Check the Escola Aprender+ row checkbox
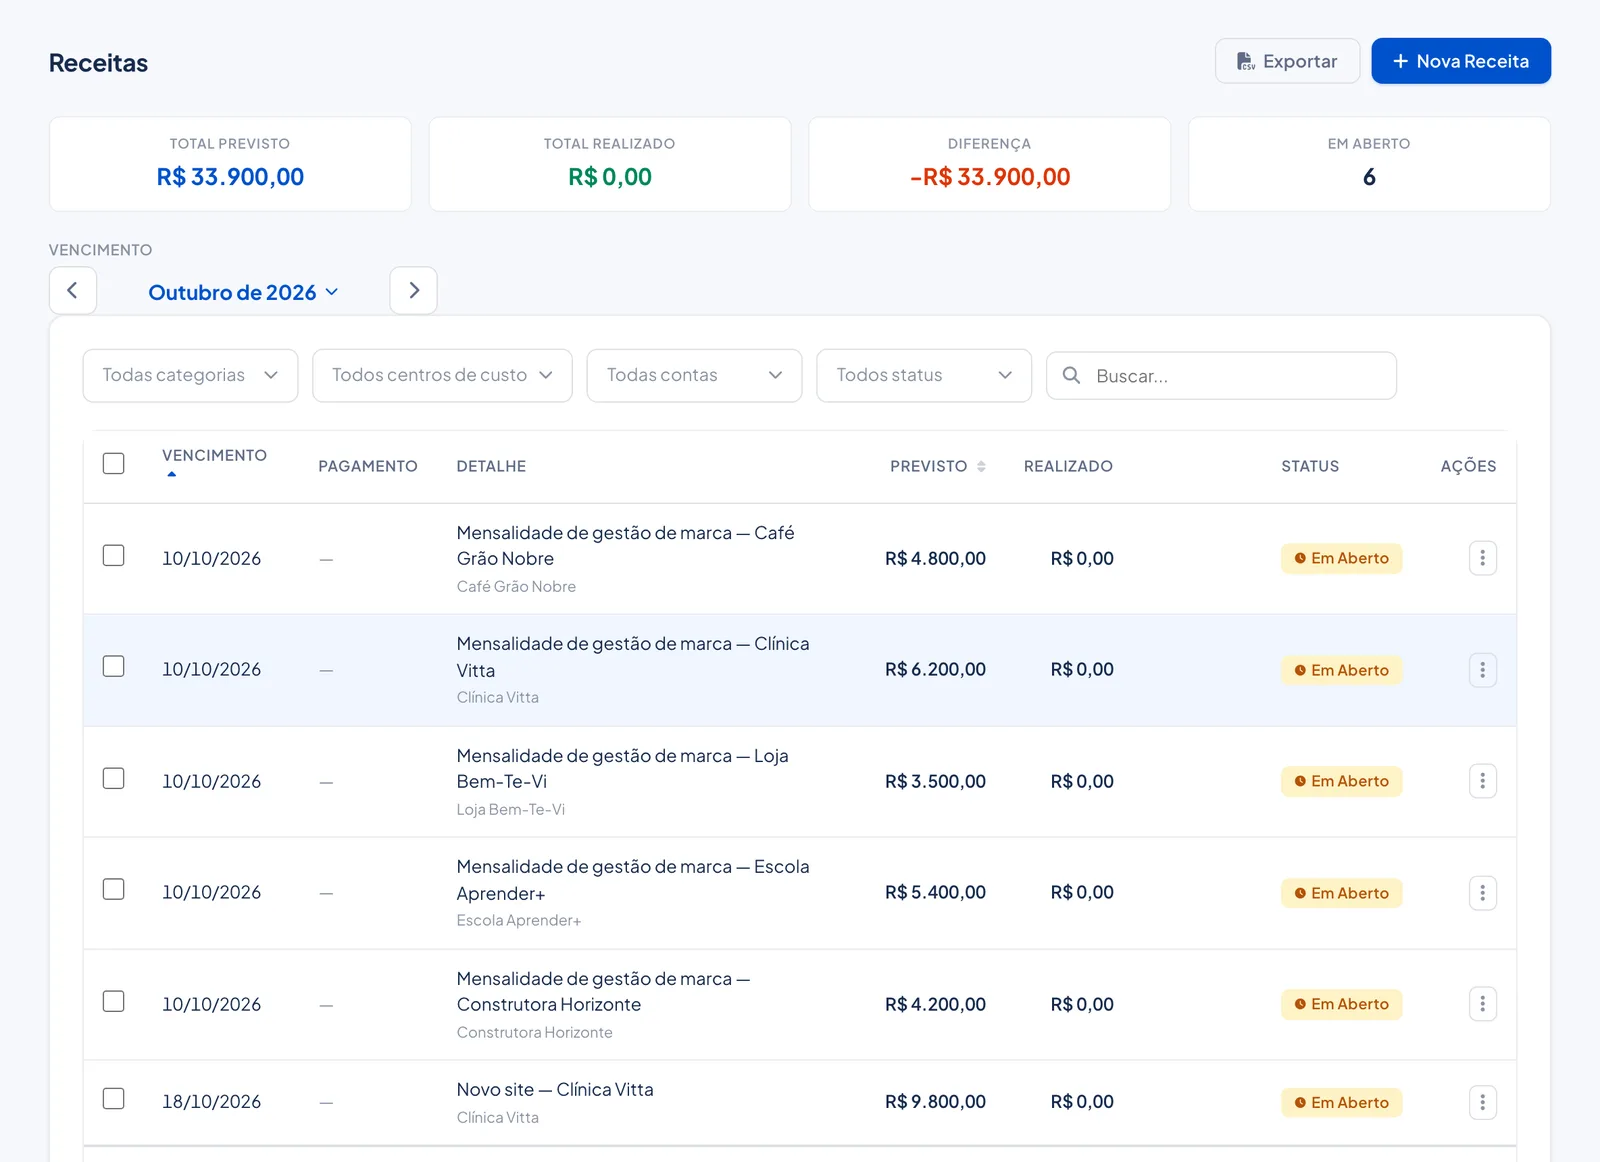This screenshot has height=1162, width=1600. pyautogui.click(x=114, y=889)
